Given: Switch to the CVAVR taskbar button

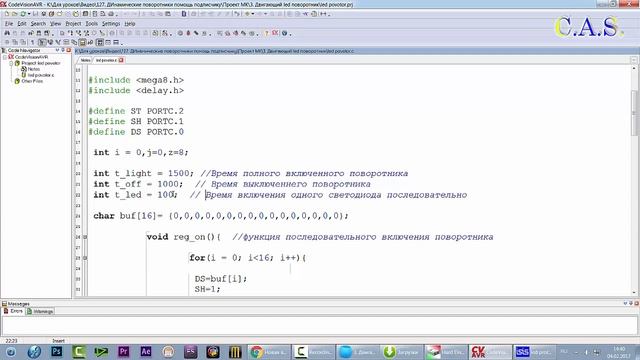Looking at the screenshot, I should click(x=490, y=352).
